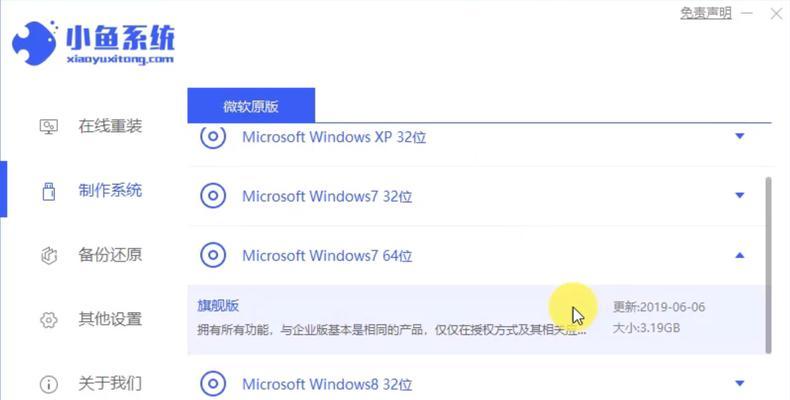Open the 免责声明 link

705,13
